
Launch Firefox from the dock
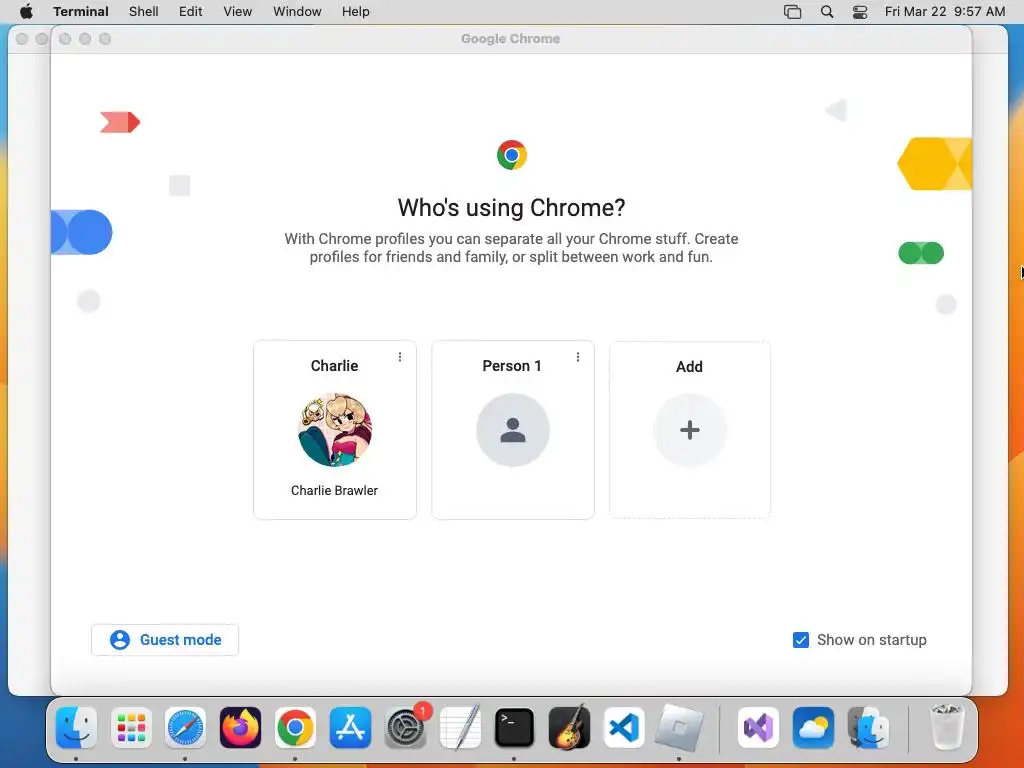click(240, 728)
